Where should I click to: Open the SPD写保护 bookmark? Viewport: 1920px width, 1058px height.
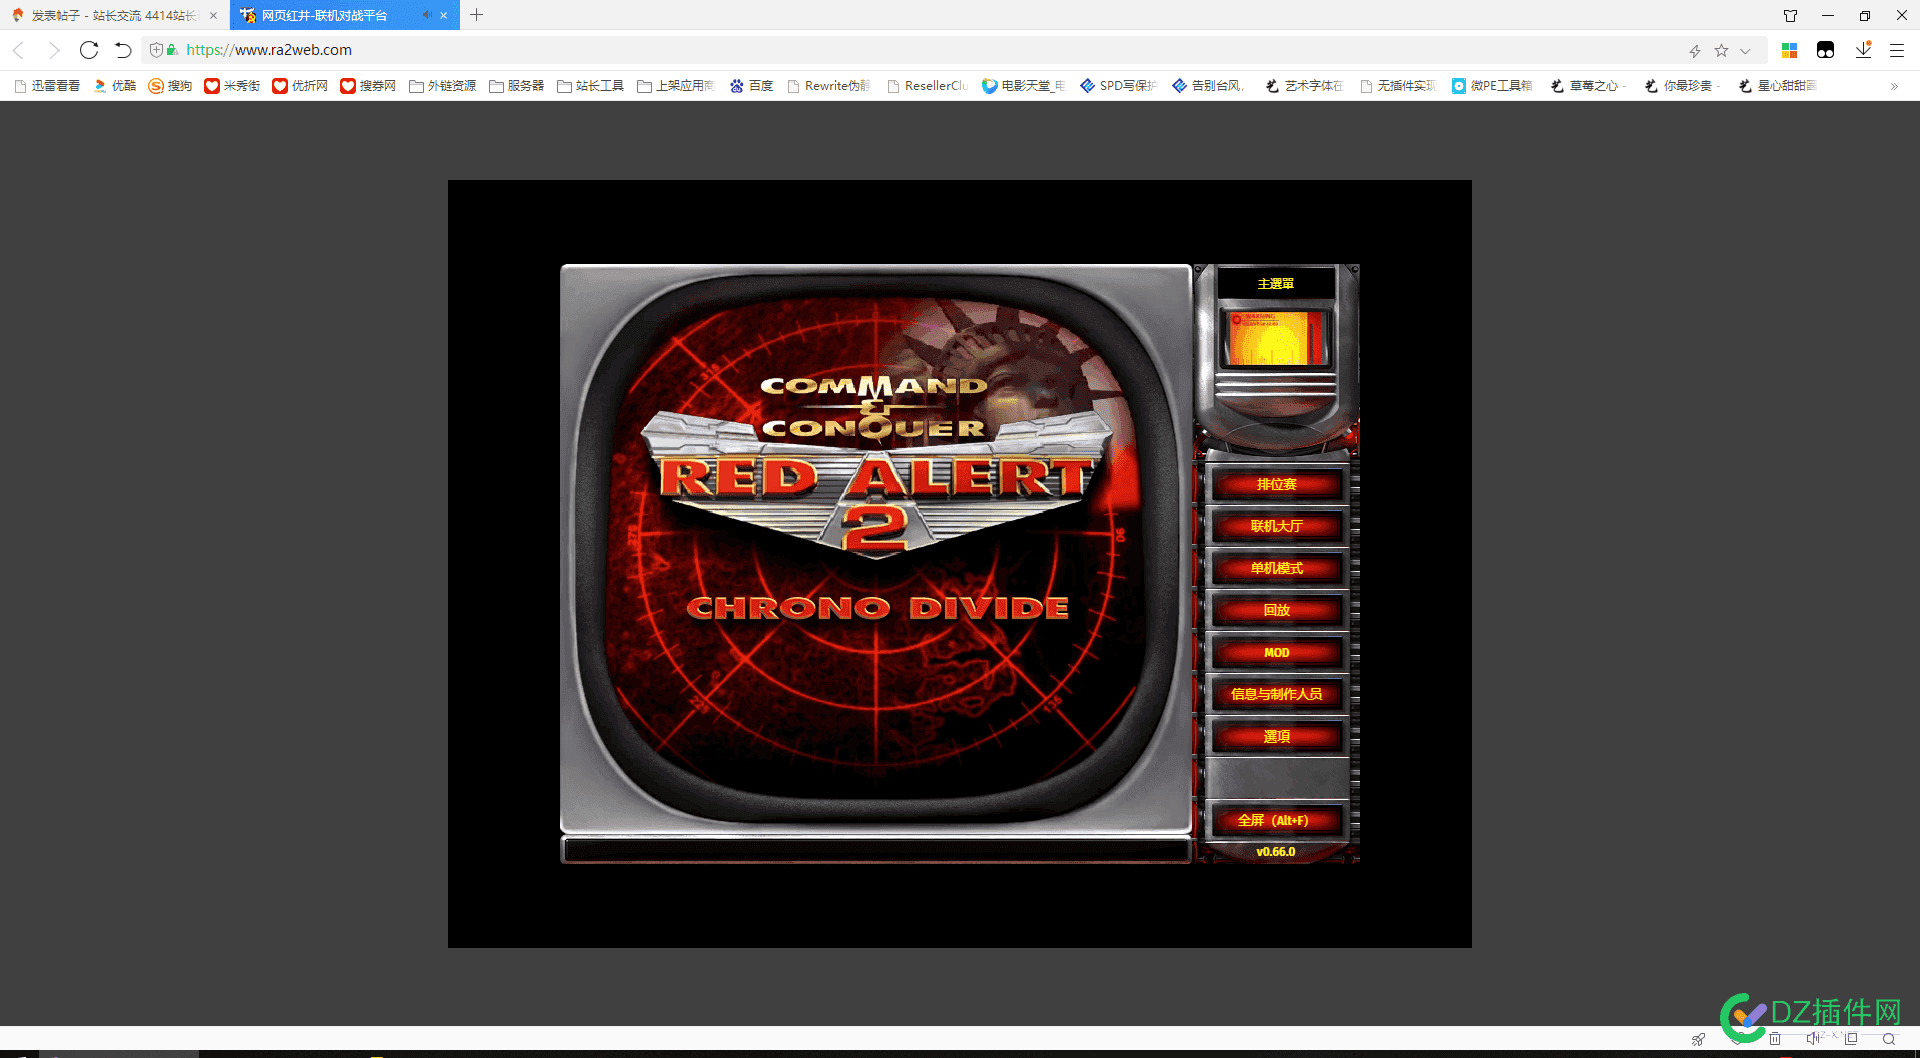click(1118, 86)
